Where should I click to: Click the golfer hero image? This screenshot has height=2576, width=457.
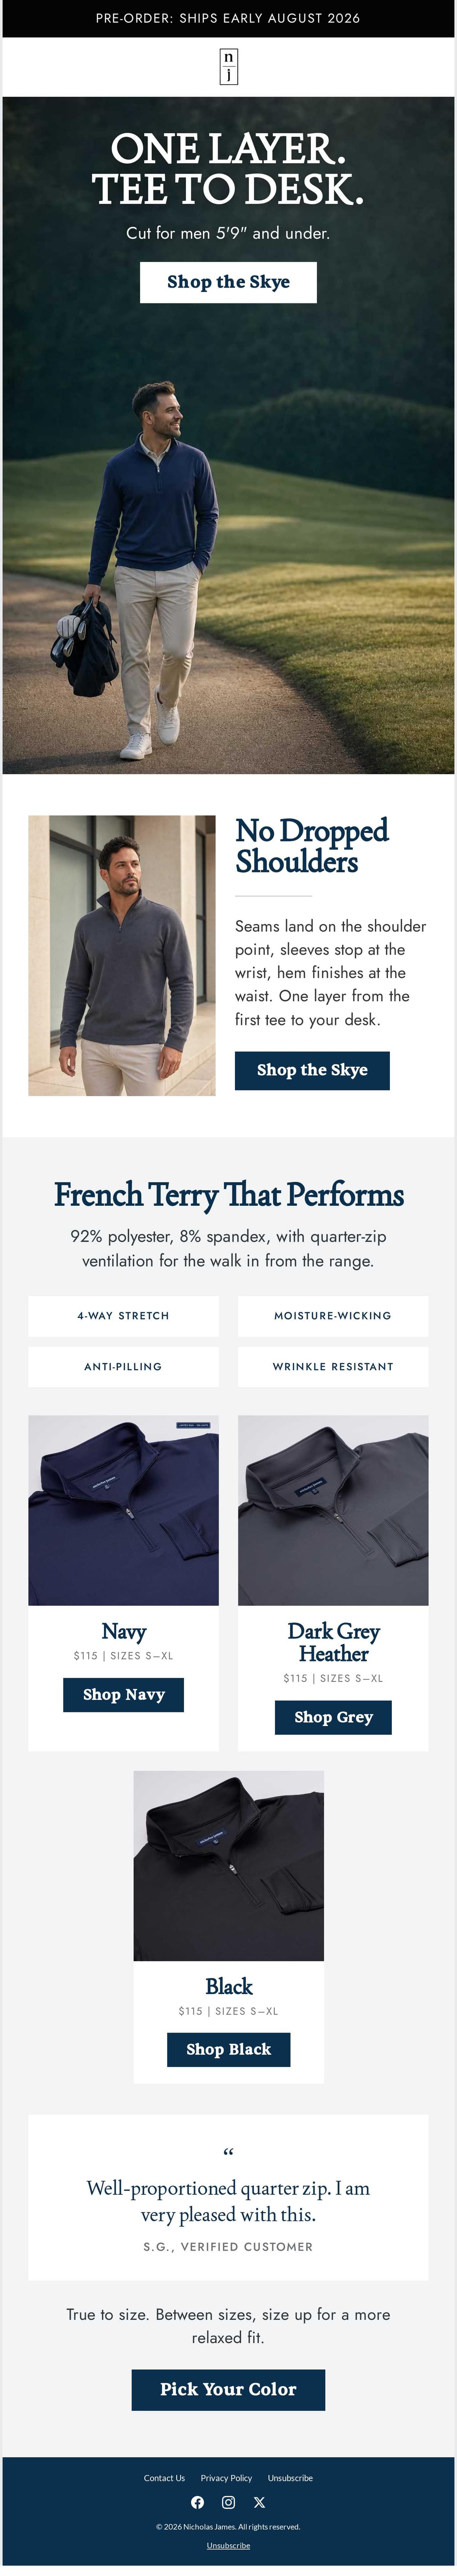228,435
